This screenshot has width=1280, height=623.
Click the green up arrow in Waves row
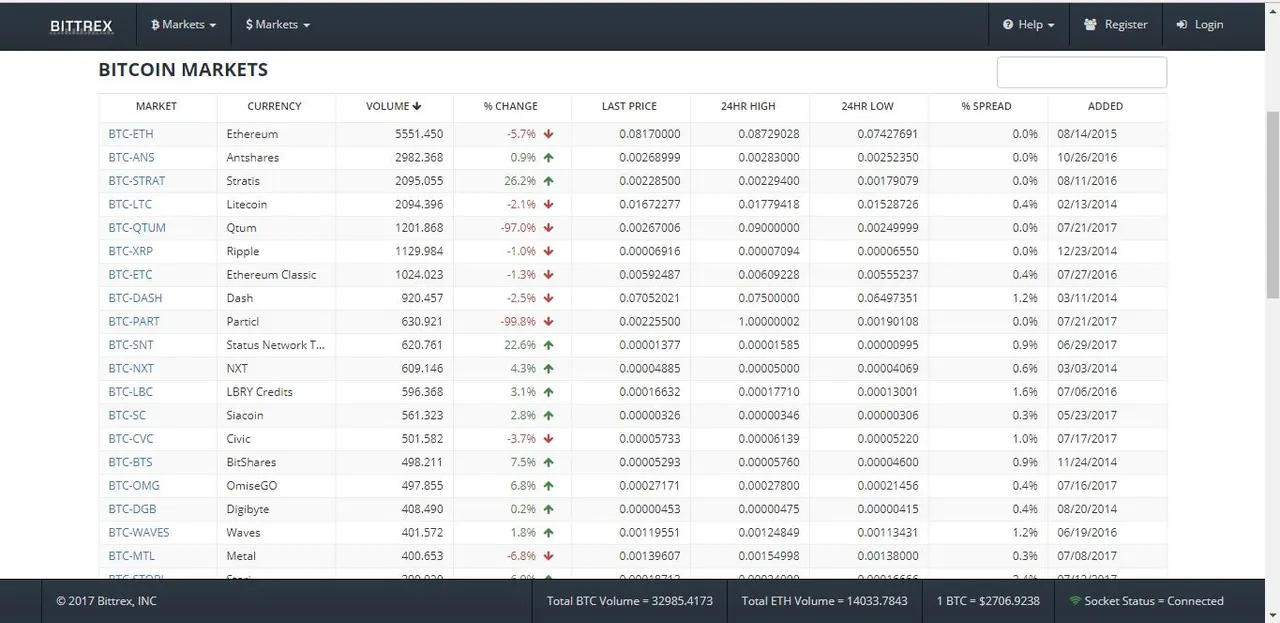(549, 533)
